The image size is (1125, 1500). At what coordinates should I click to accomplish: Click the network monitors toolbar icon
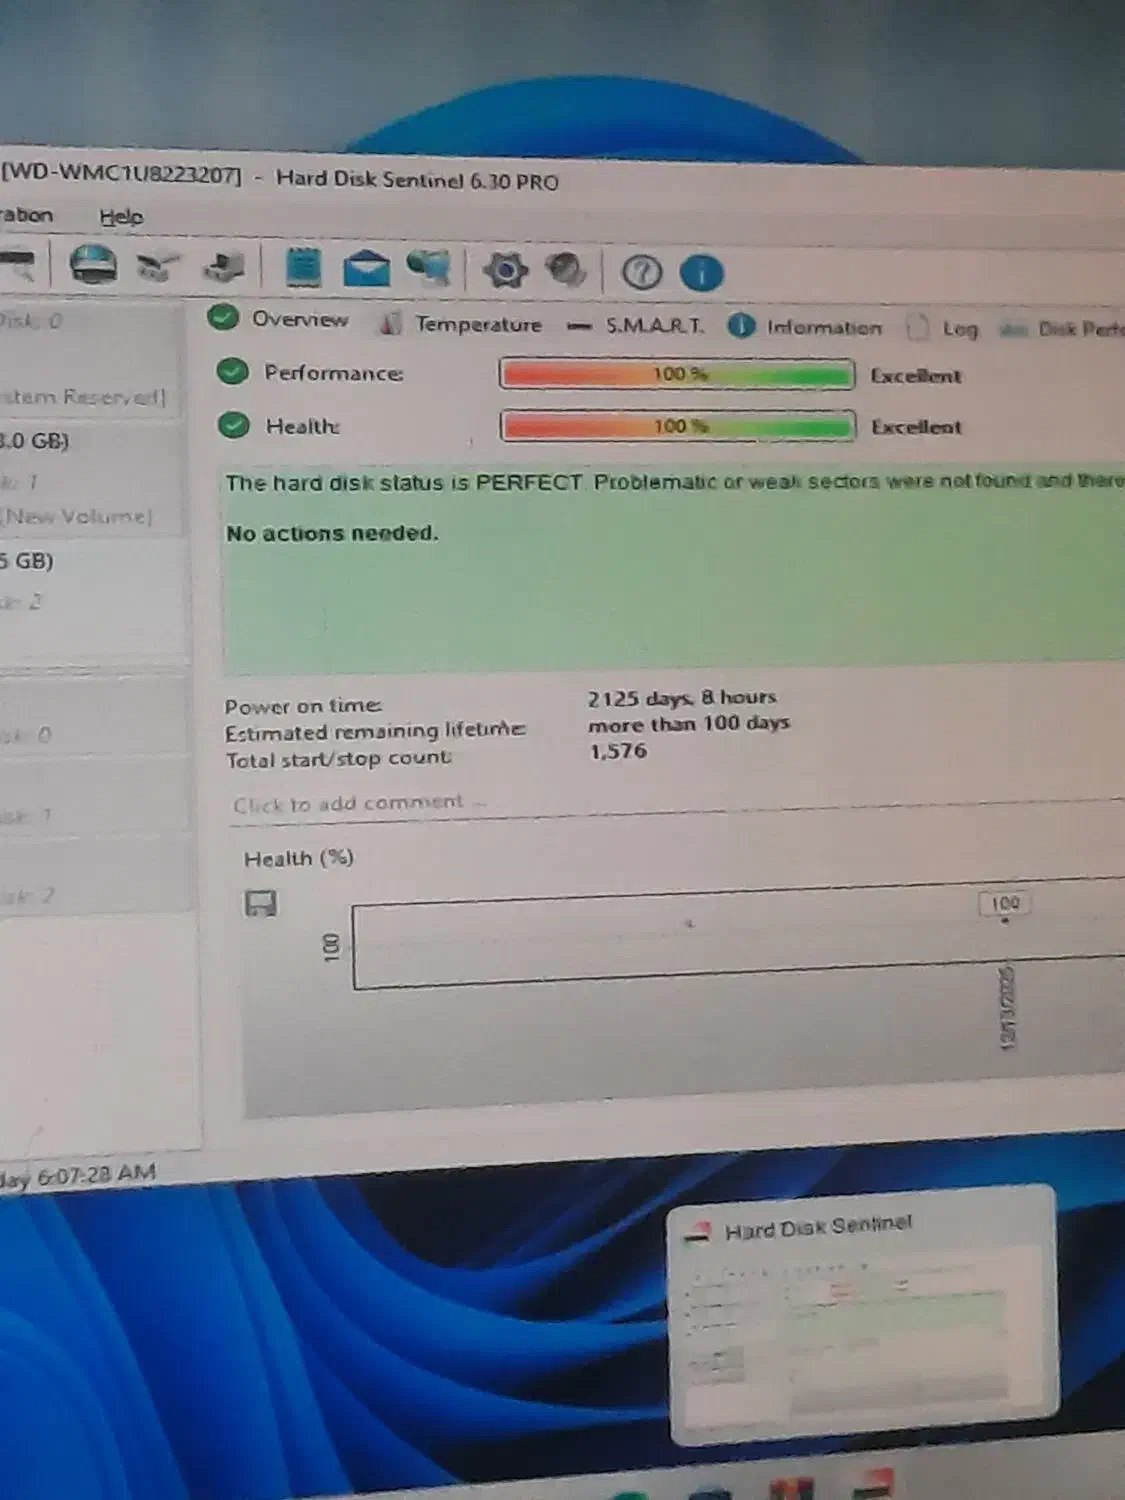[429, 268]
